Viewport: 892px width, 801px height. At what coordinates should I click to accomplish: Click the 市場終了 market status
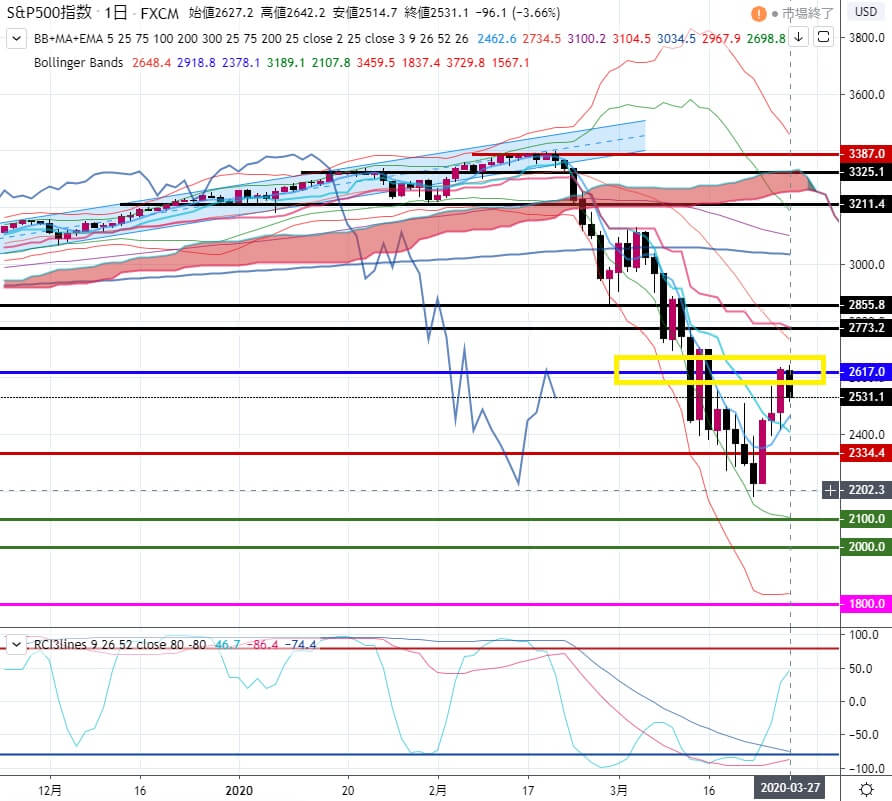coord(807,13)
